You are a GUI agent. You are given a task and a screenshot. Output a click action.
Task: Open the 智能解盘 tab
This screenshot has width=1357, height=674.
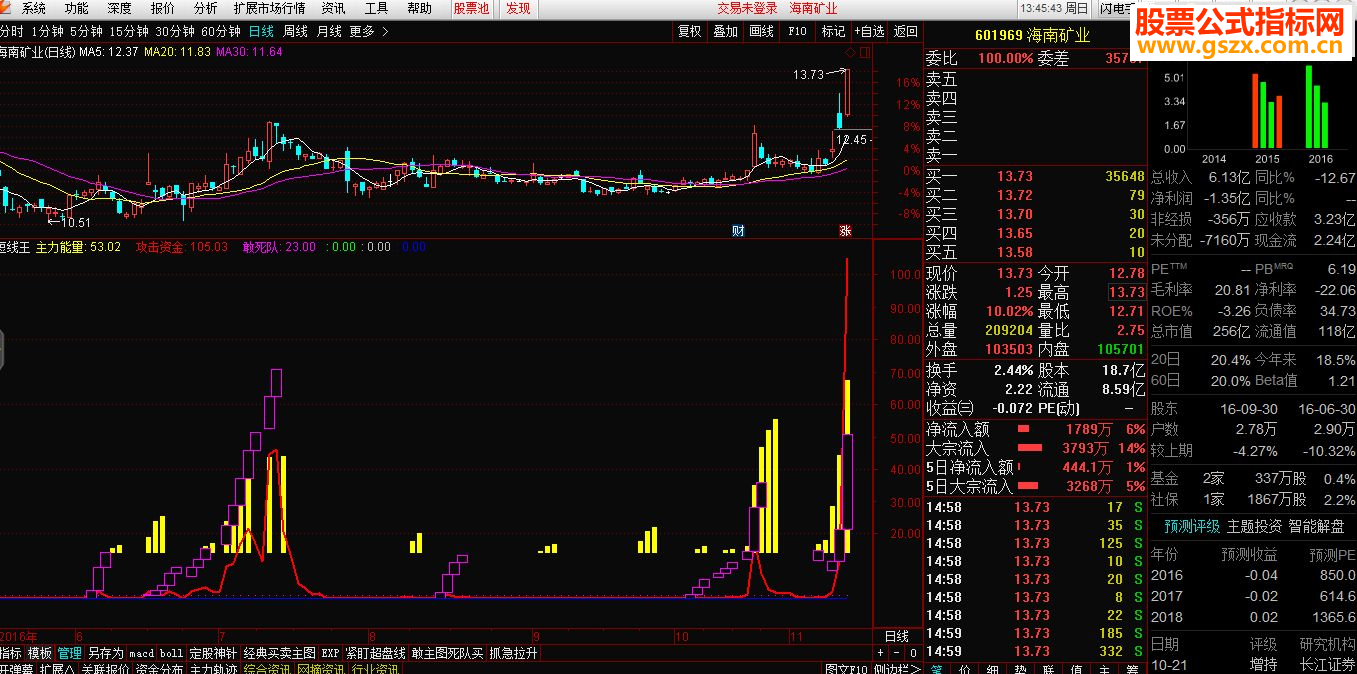1316,526
